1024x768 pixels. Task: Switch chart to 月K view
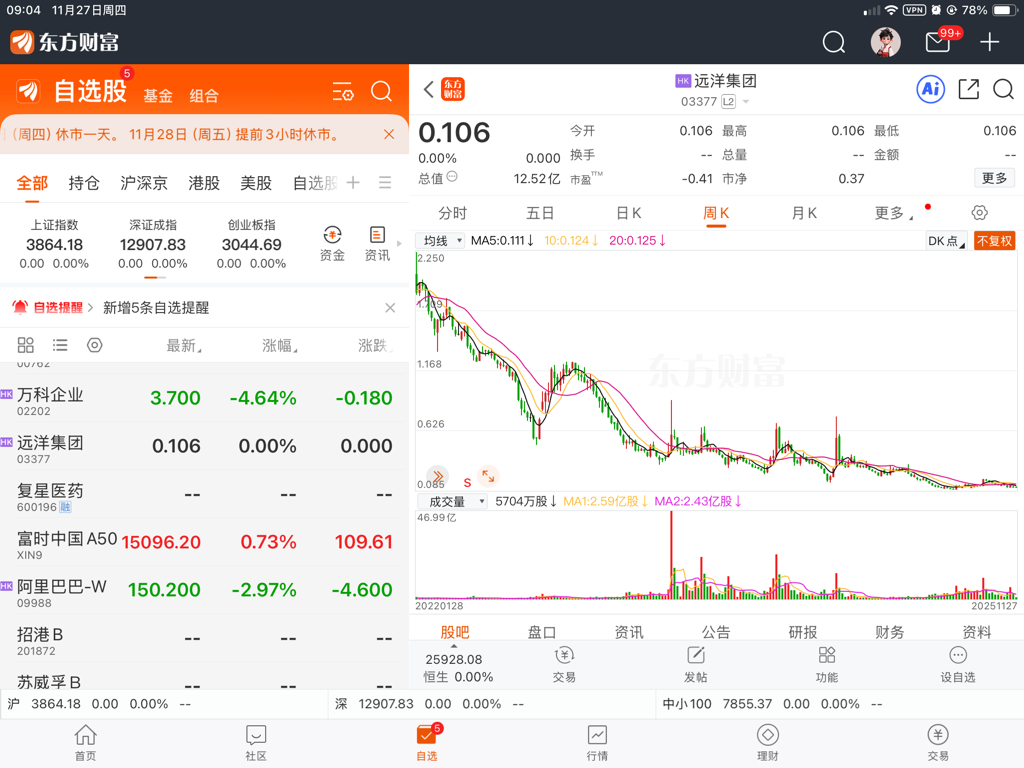pyautogui.click(x=804, y=213)
